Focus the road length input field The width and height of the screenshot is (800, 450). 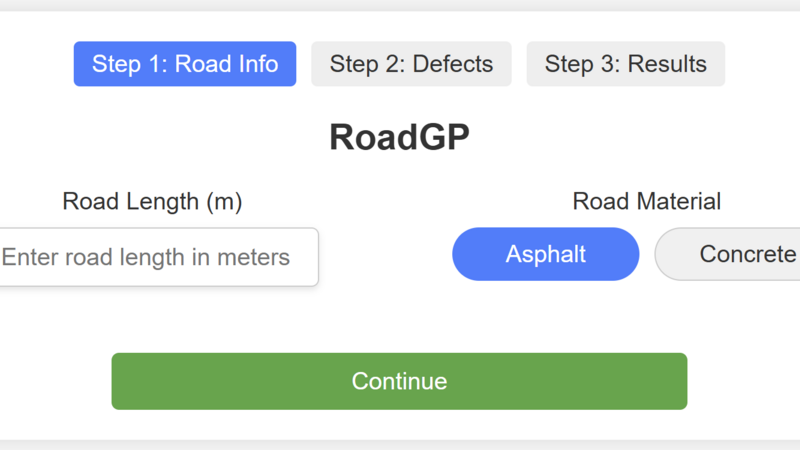click(x=155, y=257)
